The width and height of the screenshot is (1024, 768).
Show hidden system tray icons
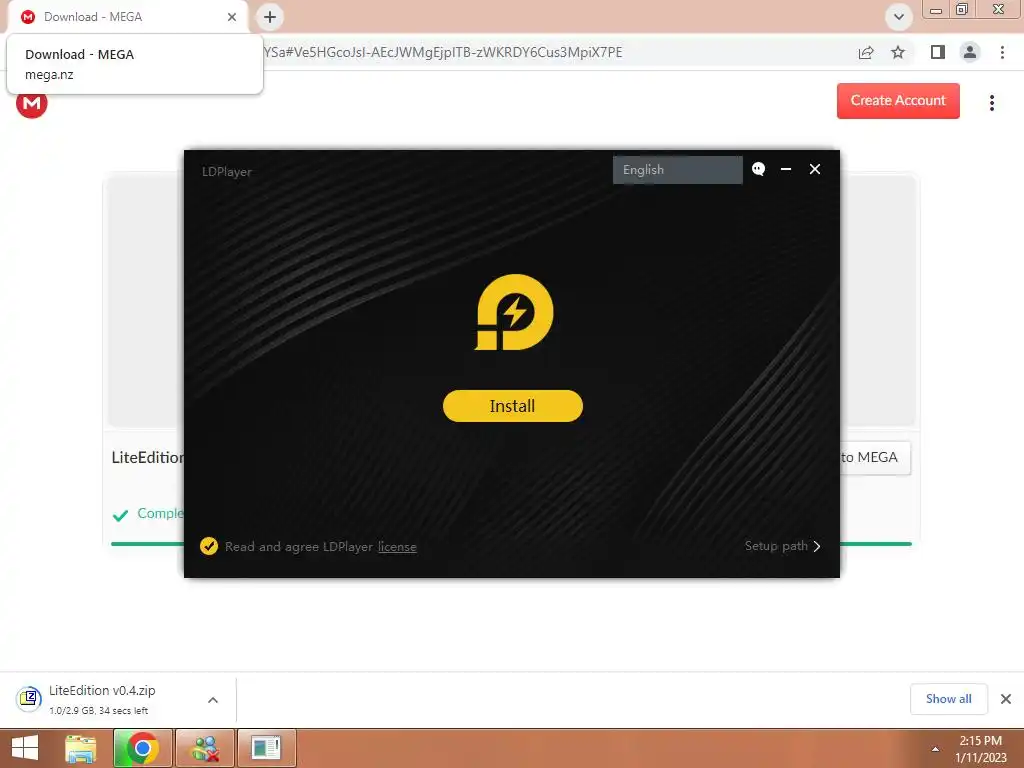click(935, 749)
